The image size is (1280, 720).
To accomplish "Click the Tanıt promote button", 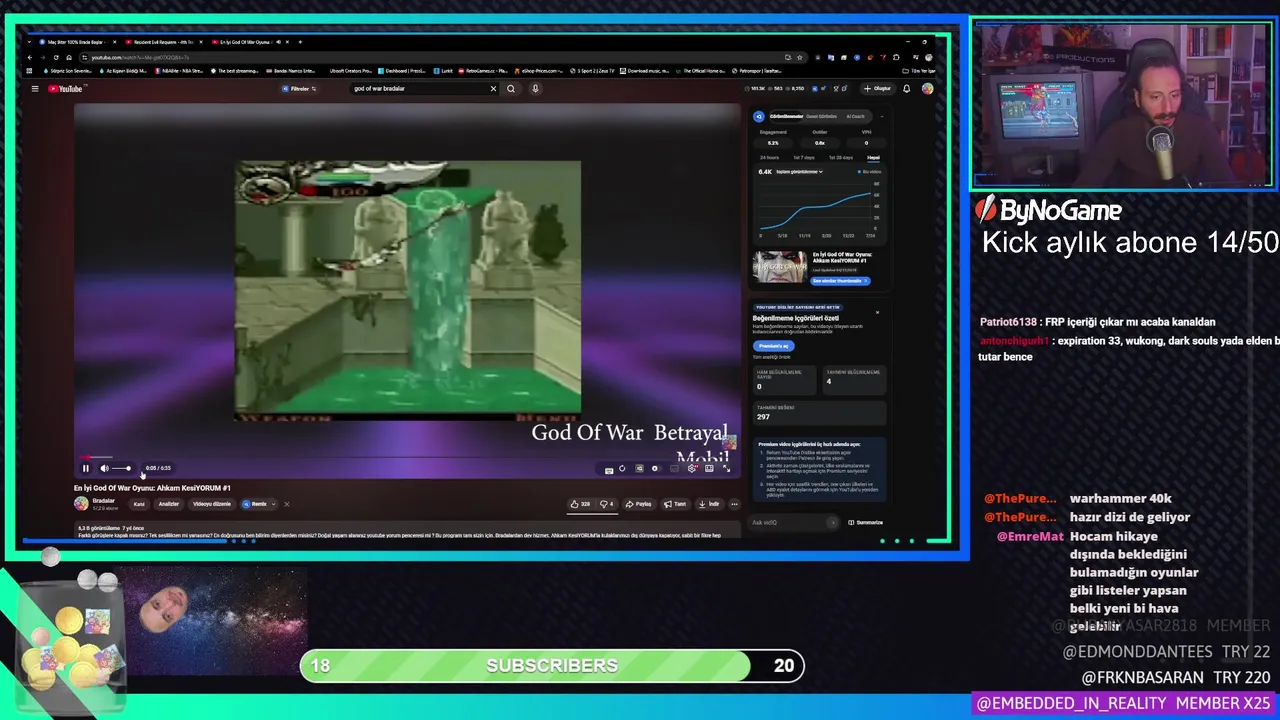I will point(675,504).
